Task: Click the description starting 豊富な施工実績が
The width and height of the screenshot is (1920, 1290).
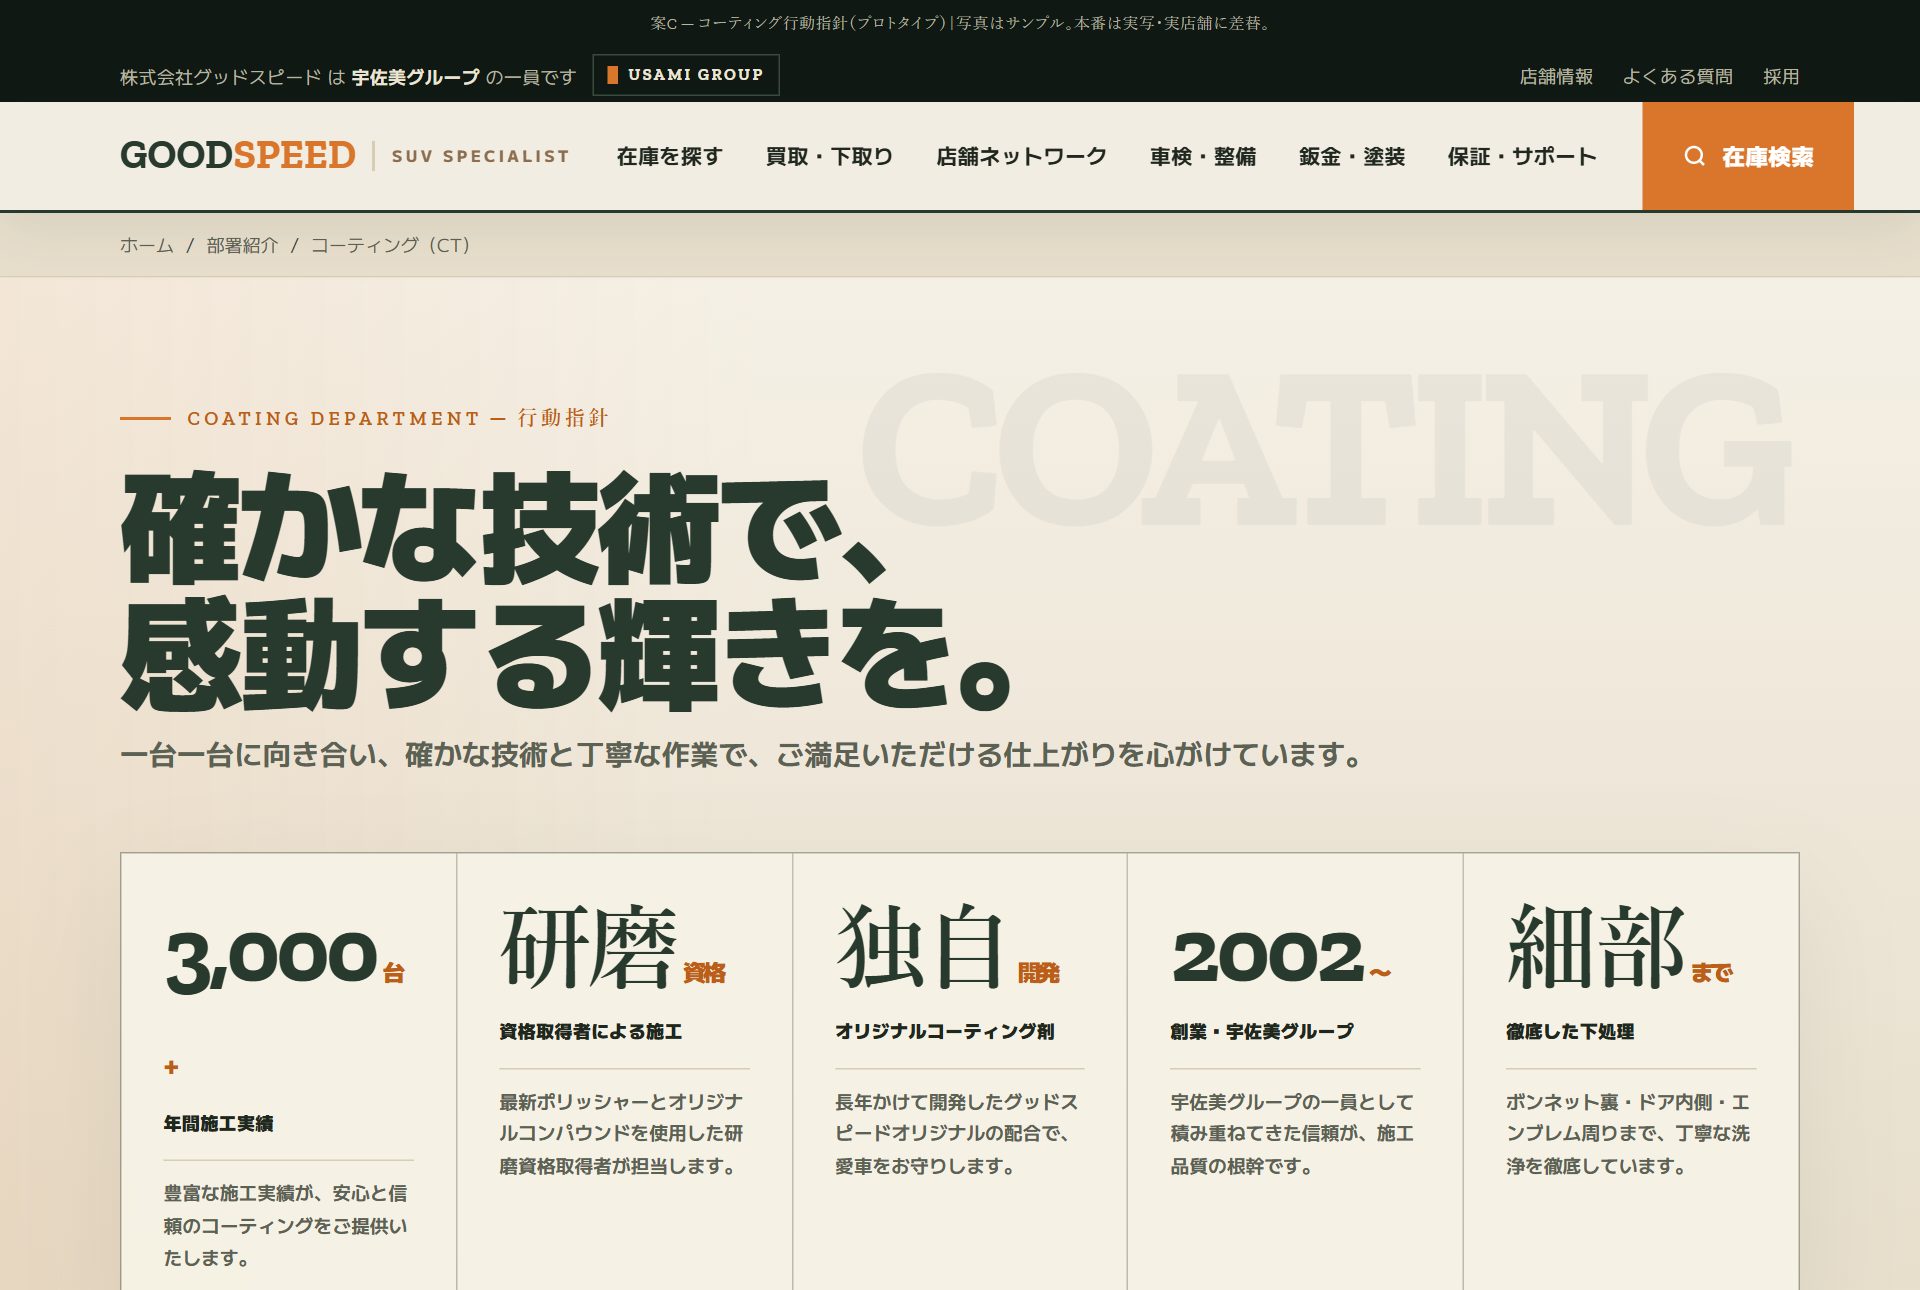Action: click(286, 1225)
